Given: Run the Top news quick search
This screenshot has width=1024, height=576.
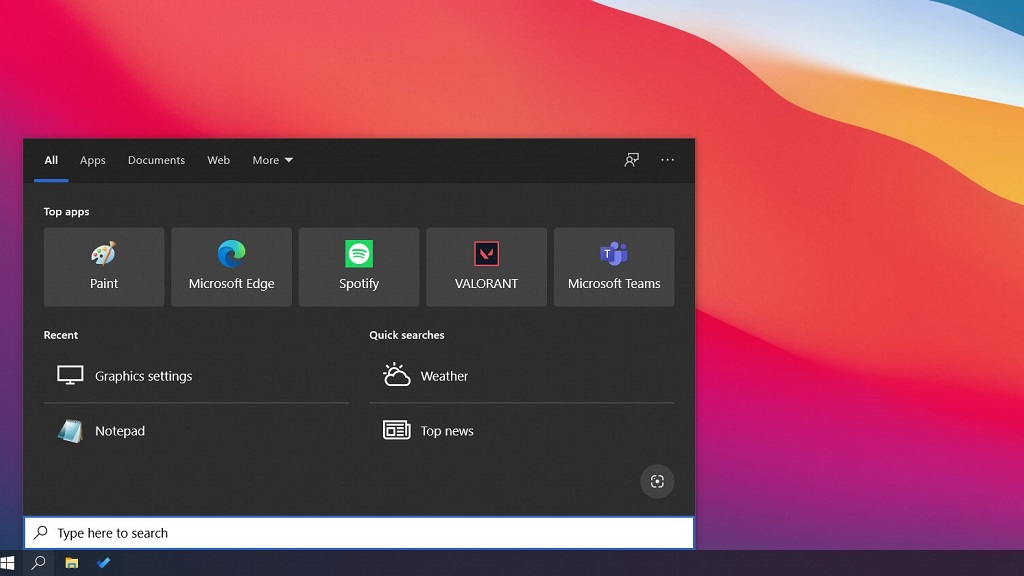Looking at the screenshot, I should pyautogui.click(x=522, y=430).
